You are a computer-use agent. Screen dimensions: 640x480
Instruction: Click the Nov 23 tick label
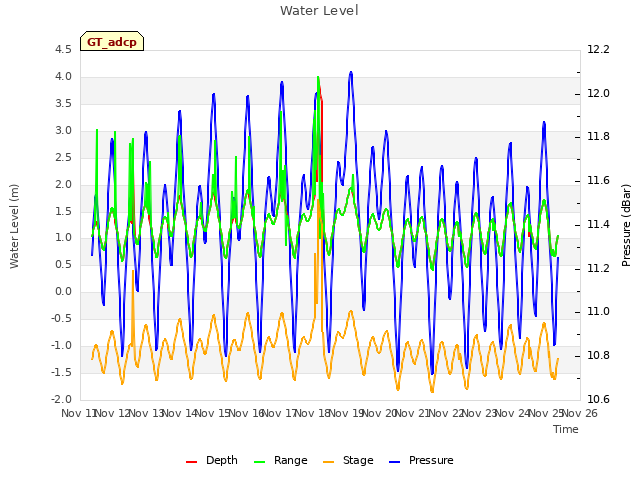(x=480, y=413)
